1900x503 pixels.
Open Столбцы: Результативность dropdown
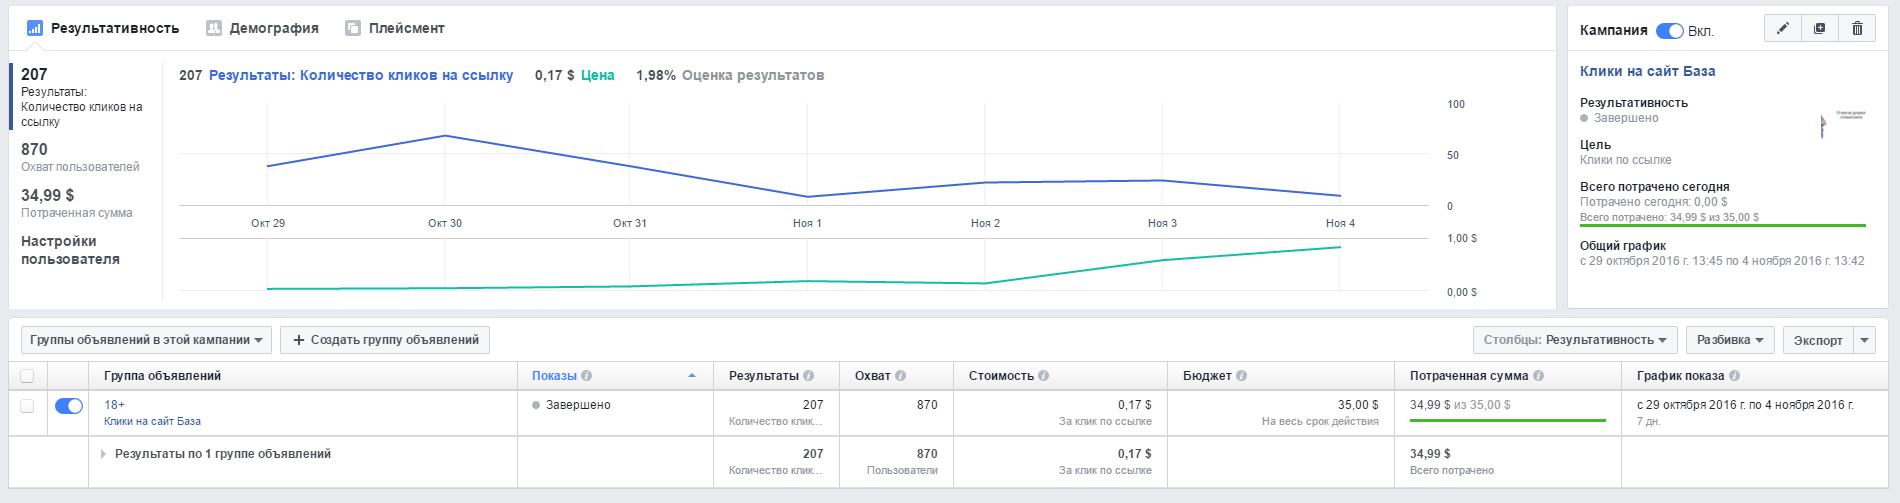click(1574, 340)
